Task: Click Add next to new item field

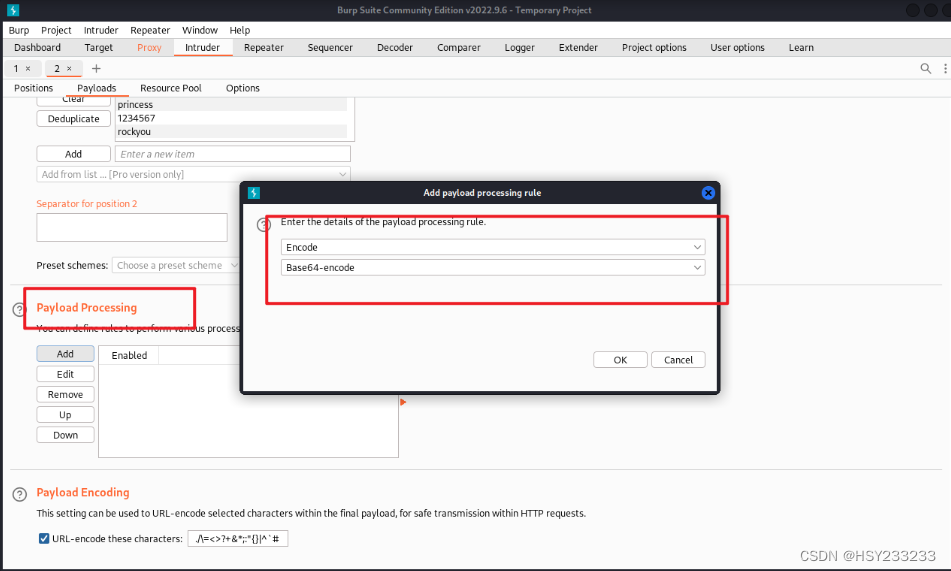Action: (73, 154)
